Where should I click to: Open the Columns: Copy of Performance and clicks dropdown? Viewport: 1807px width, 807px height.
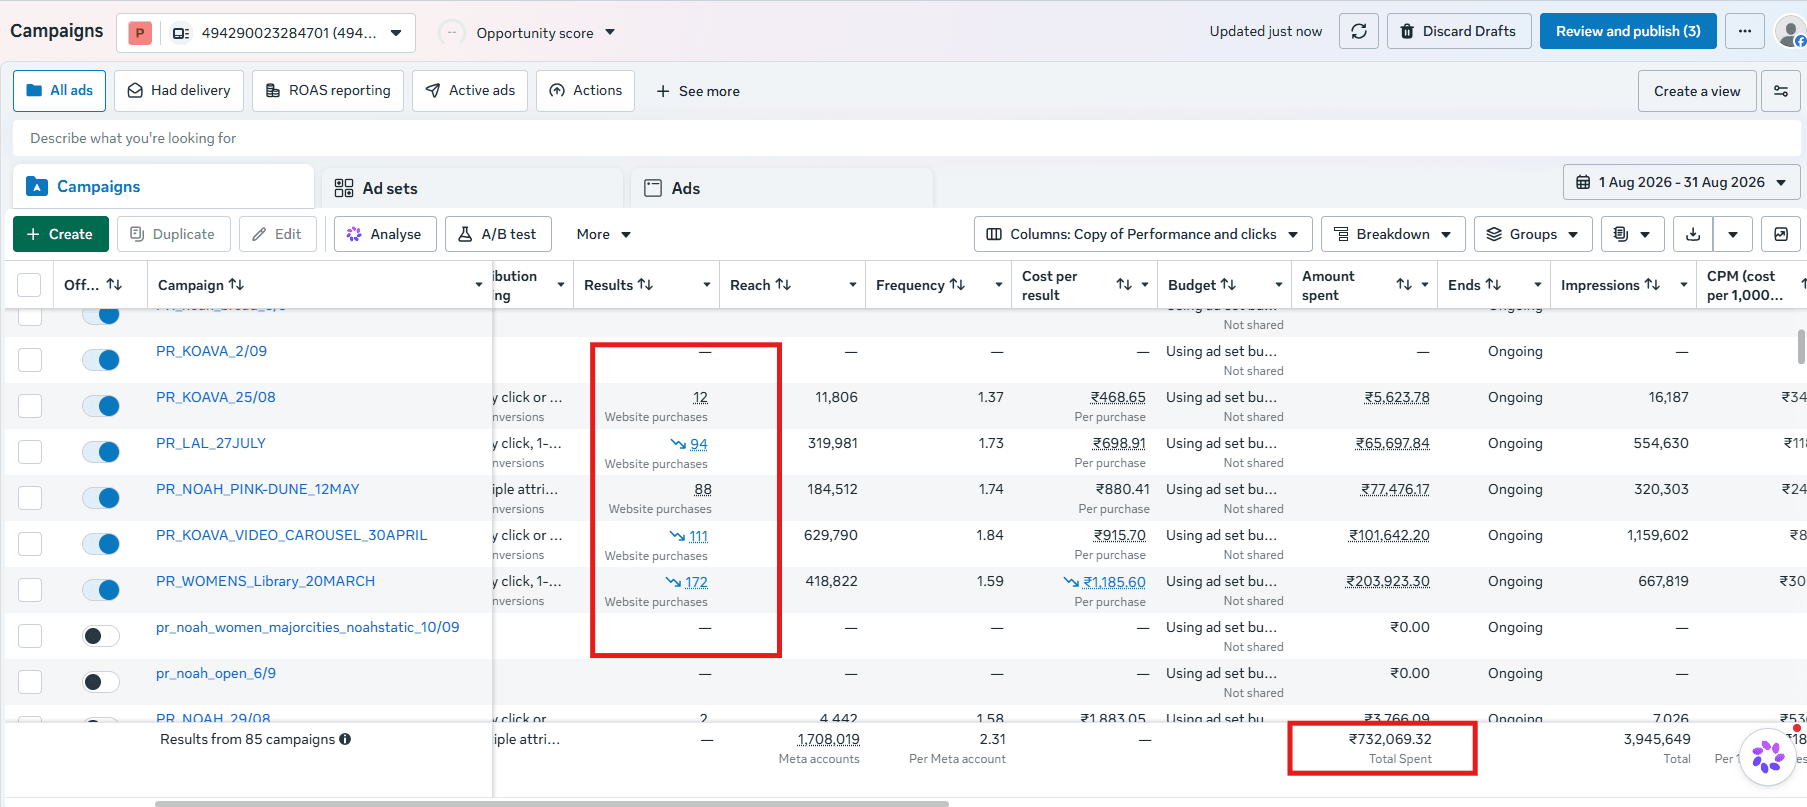(1143, 234)
